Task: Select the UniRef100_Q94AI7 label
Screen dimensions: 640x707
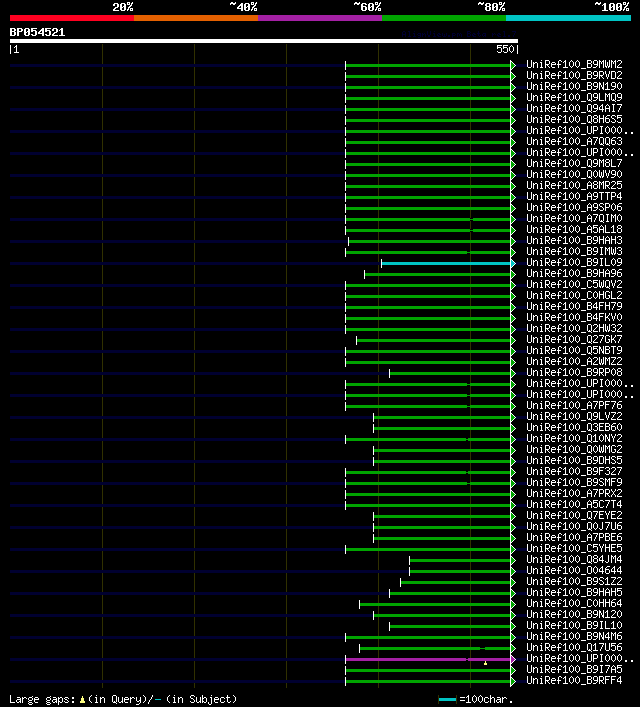Action: [574, 108]
